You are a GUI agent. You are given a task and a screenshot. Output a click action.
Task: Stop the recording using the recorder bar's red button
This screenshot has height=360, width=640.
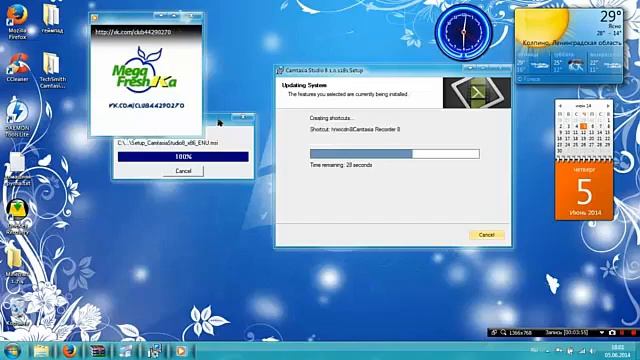pyautogui.click(x=634, y=333)
